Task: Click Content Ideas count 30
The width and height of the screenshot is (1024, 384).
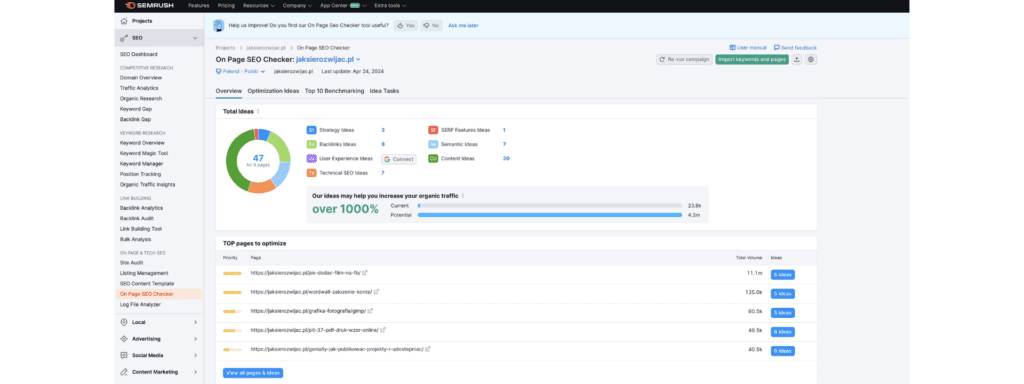Action: pos(506,159)
